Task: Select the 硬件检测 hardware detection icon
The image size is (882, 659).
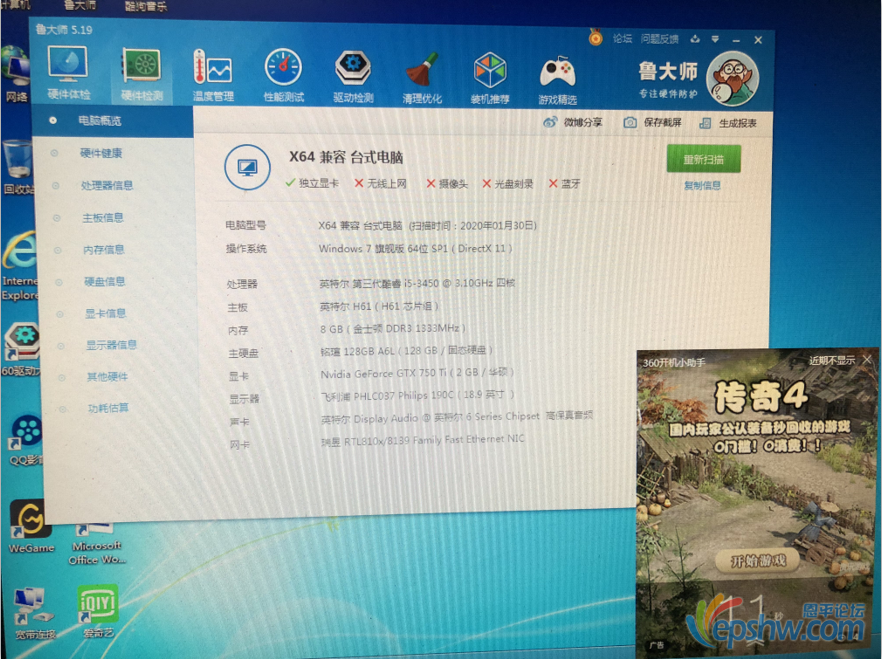Action: pyautogui.click(x=142, y=75)
